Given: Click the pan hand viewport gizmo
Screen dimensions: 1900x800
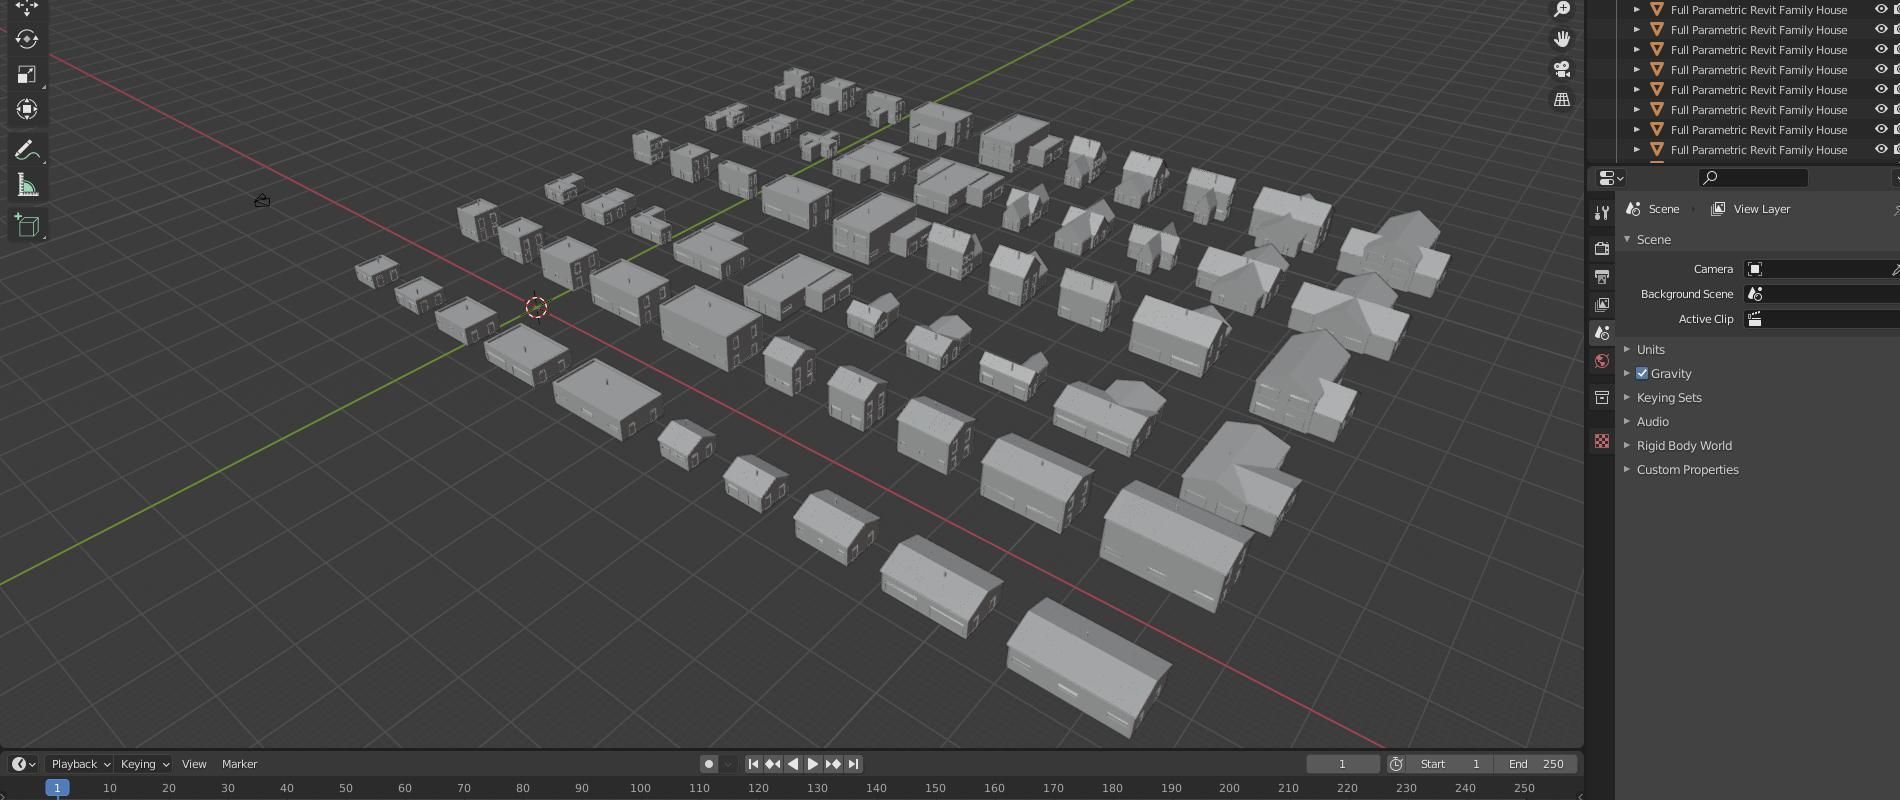Looking at the screenshot, I should [1562, 39].
